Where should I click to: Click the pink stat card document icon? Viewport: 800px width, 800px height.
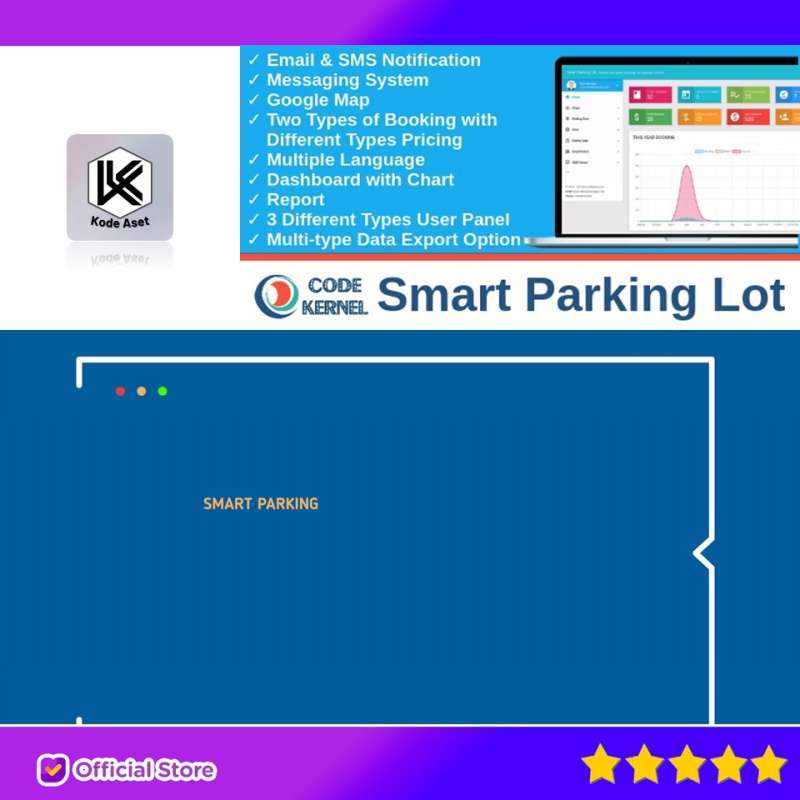pos(637,94)
